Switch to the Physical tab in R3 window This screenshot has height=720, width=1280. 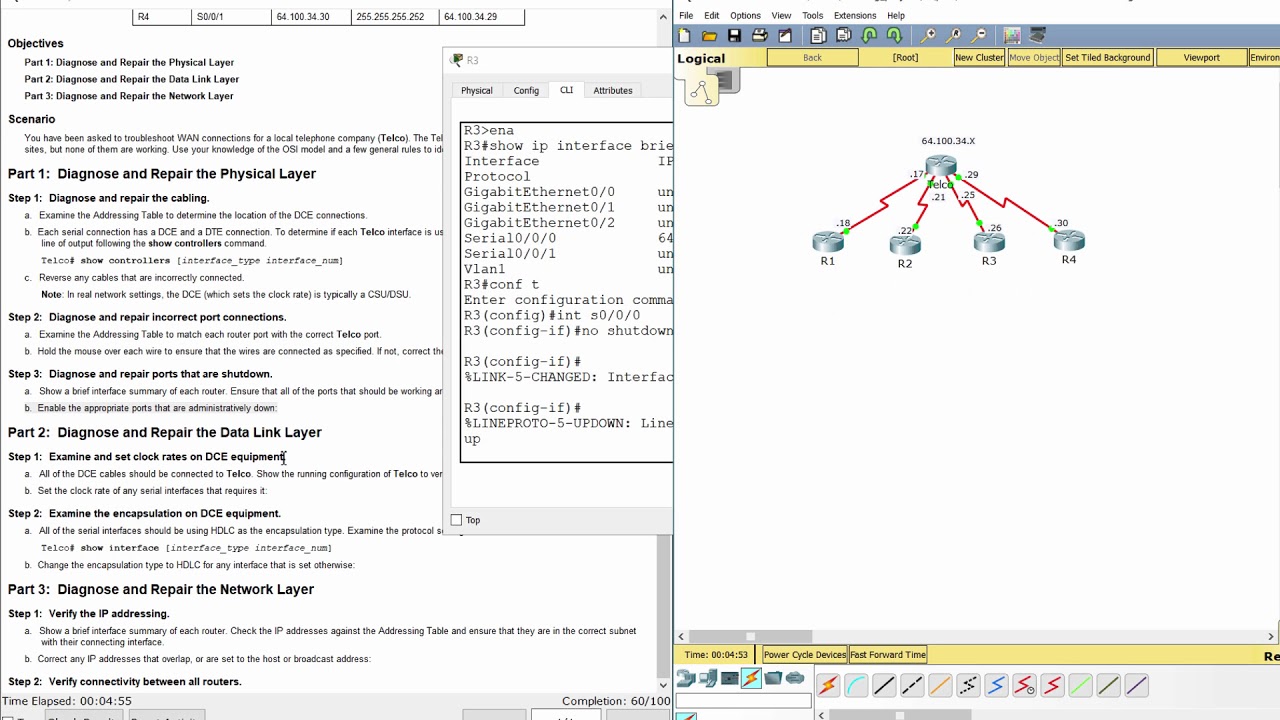click(477, 90)
